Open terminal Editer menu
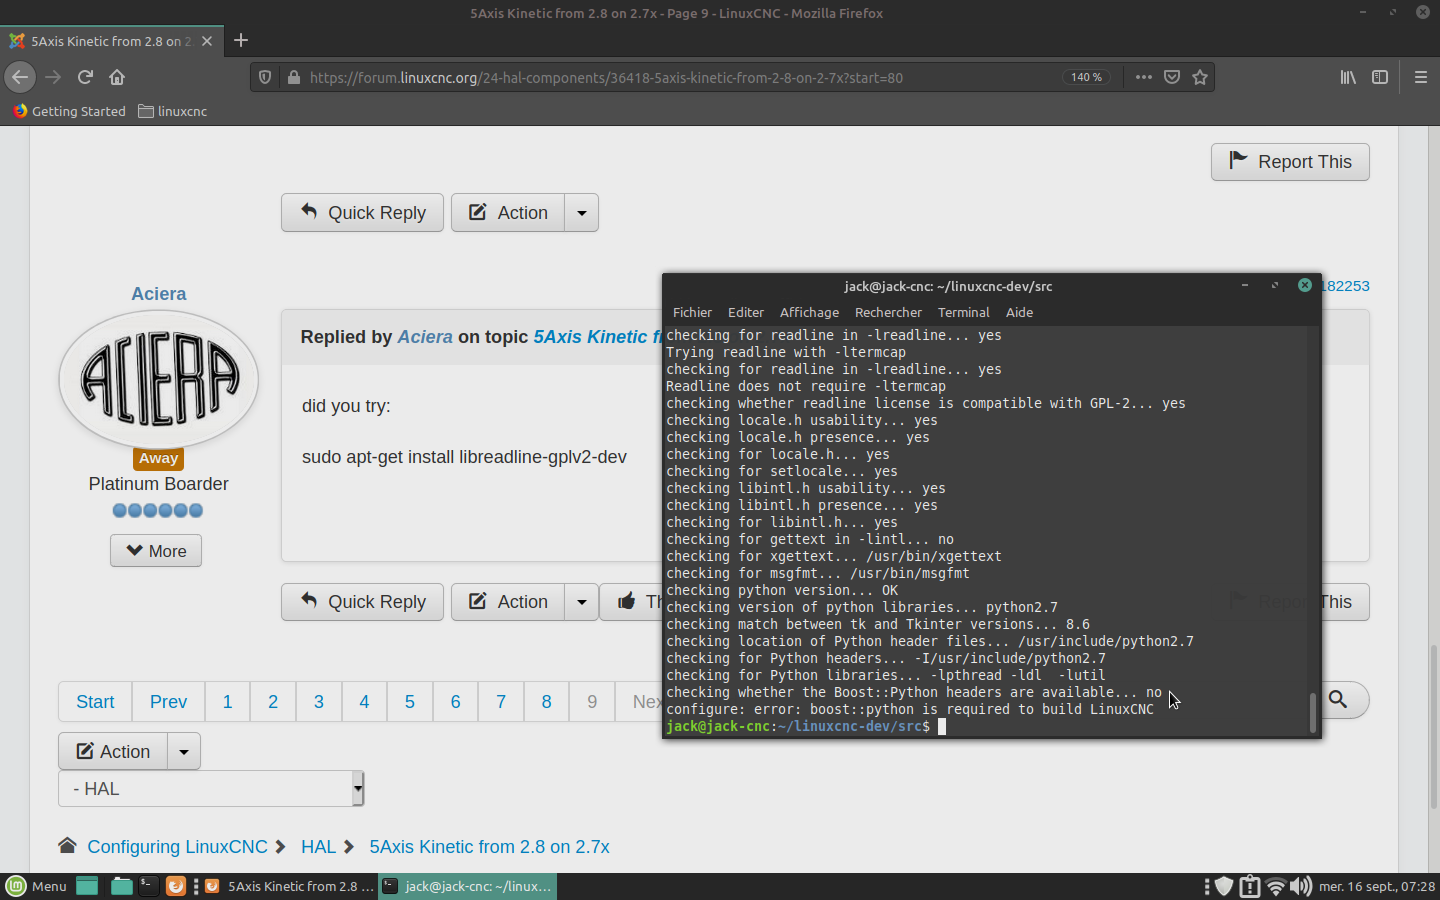 (x=746, y=313)
